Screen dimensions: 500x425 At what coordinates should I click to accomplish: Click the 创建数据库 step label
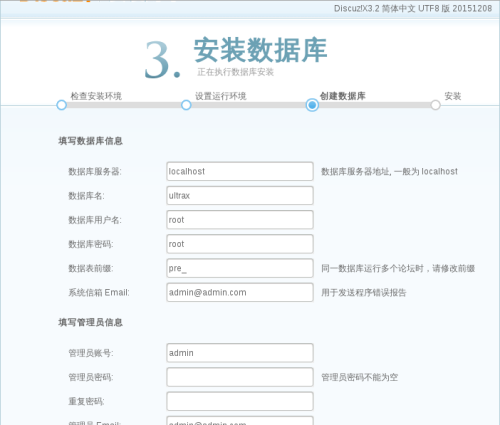point(343,96)
